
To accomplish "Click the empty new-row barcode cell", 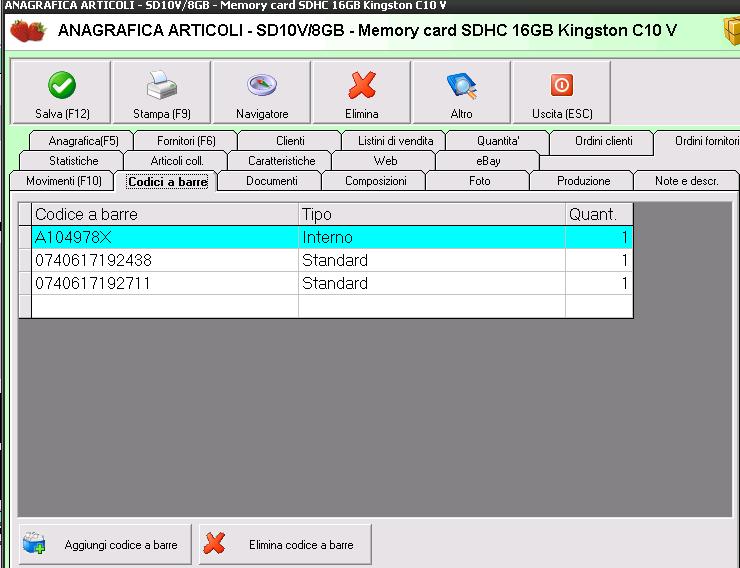I will tap(165, 306).
